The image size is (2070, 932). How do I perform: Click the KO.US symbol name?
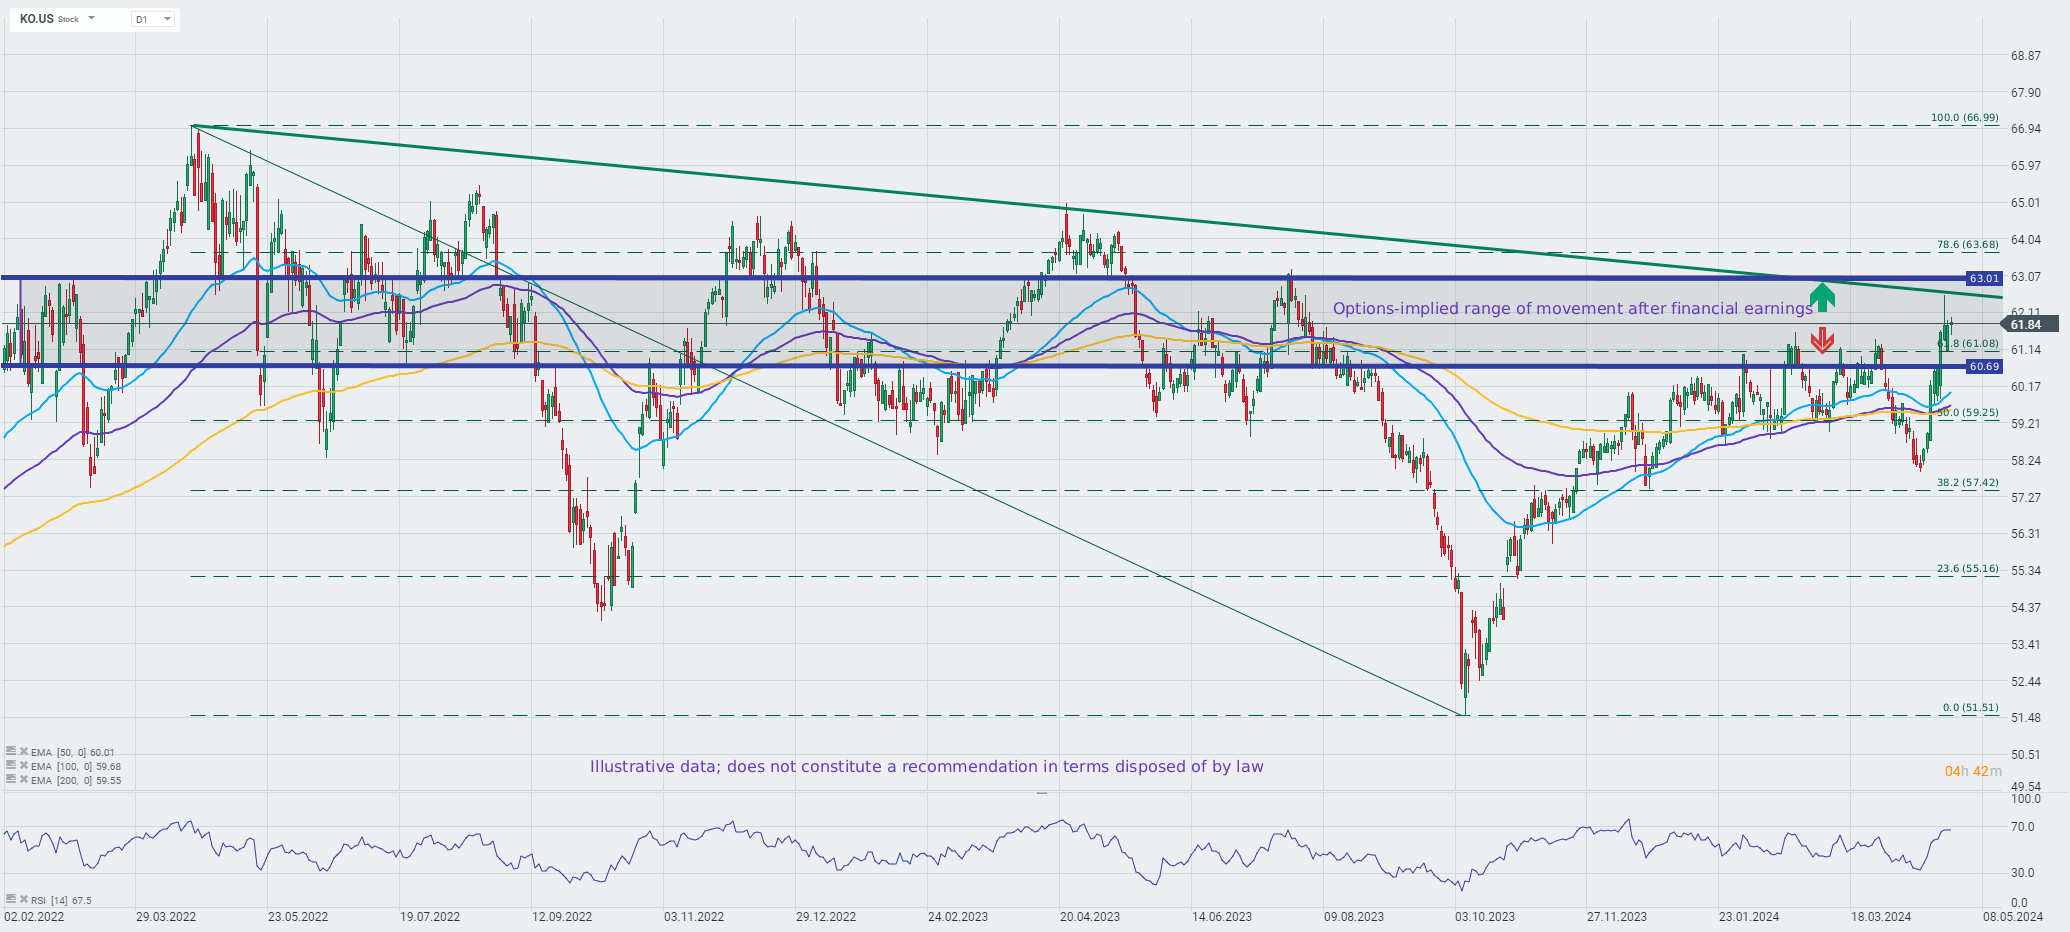click(36, 19)
